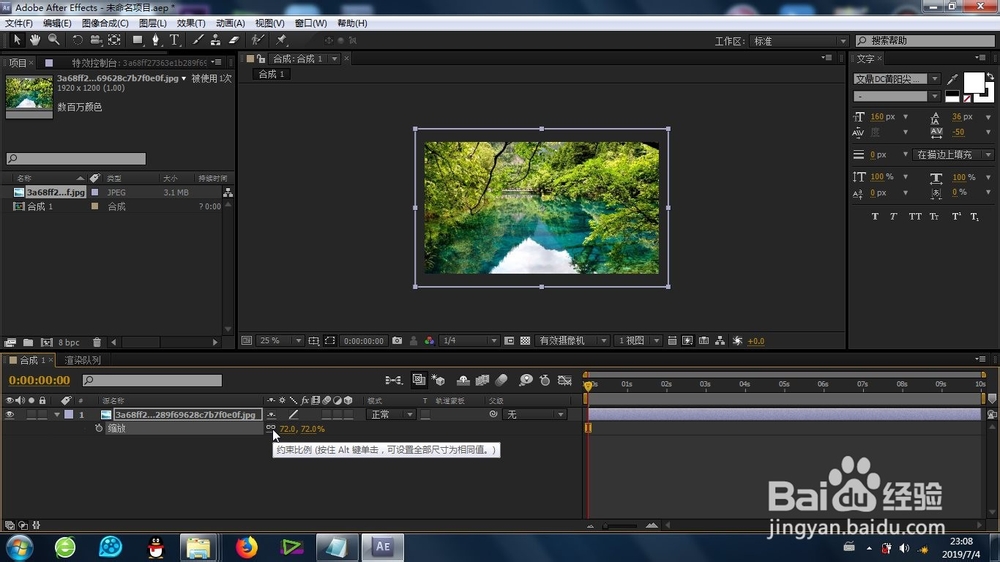This screenshot has width=1000, height=562.
Task: Open composition flowchart icon in viewer
Action: 720,341
